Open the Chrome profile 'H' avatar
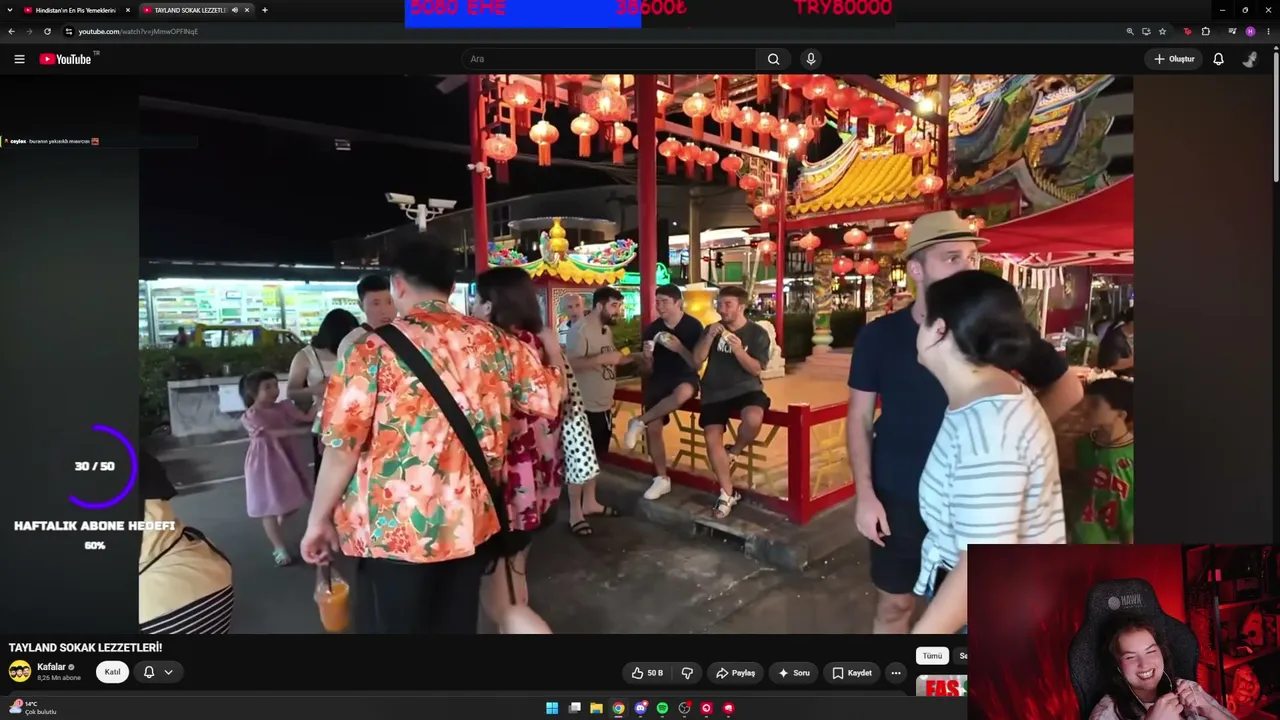This screenshot has height=720, width=1280. [1250, 31]
